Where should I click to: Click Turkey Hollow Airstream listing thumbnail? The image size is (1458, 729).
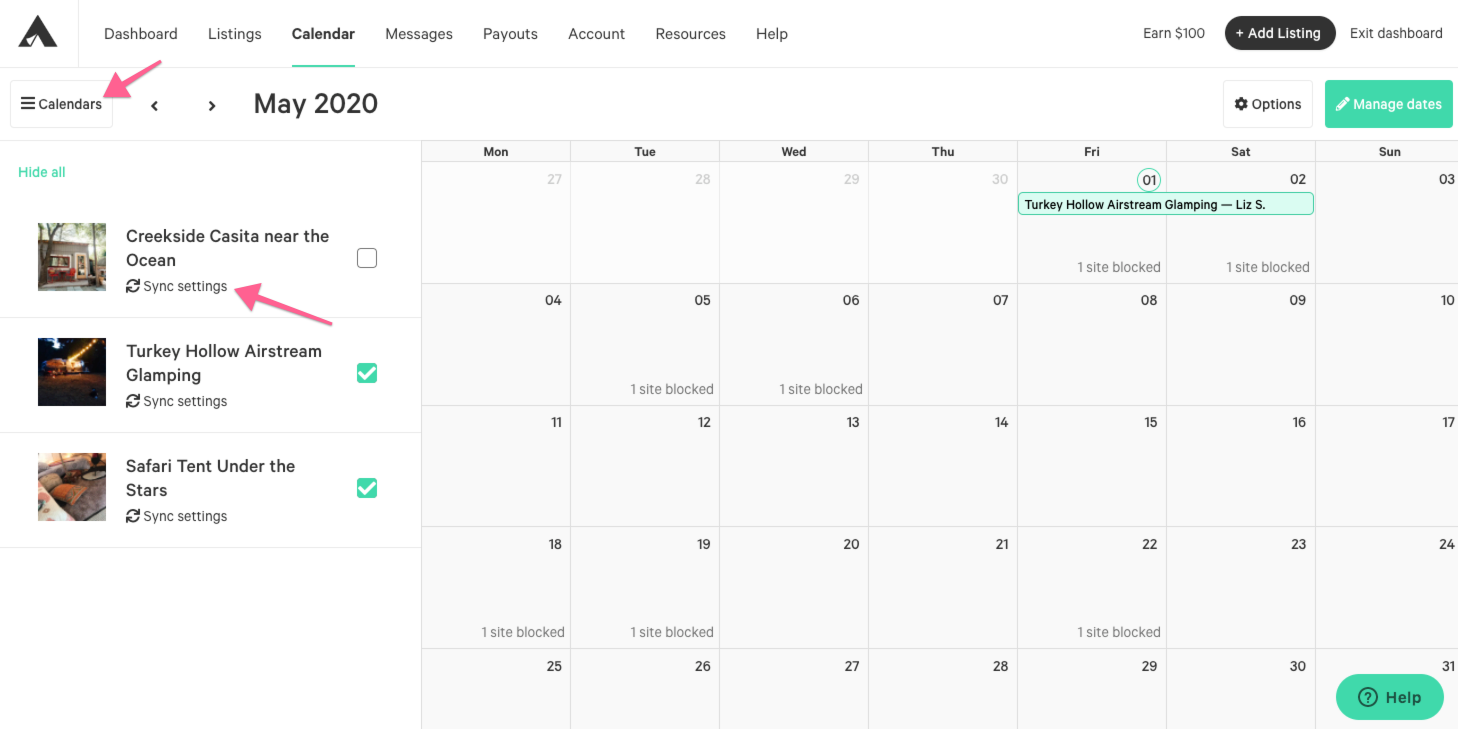72,372
